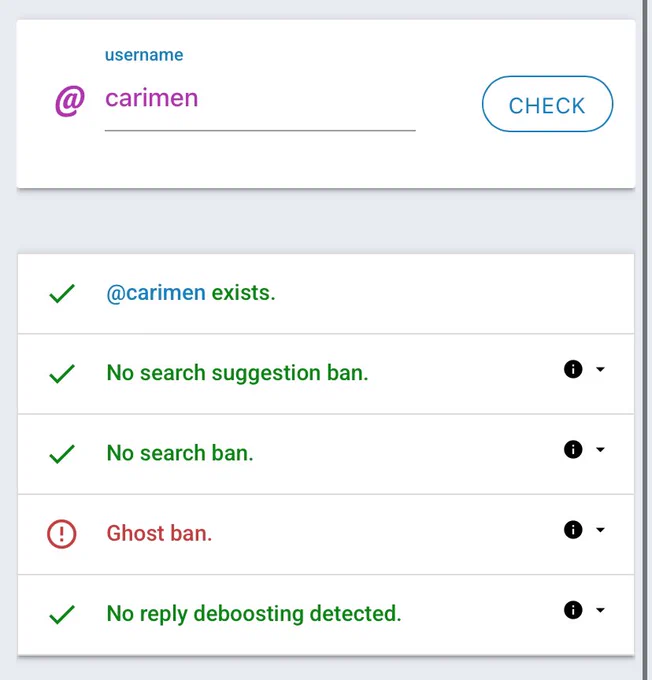Open the @carimen profile link
Image resolution: width=652 pixels, height=680 pixels.
pyautogui.click(x=156, y=293)
